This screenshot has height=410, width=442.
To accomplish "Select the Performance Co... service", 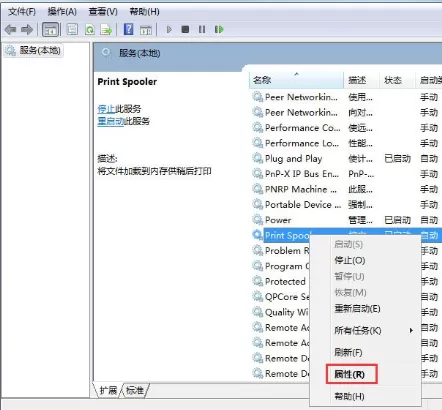I will click(303, 128).
